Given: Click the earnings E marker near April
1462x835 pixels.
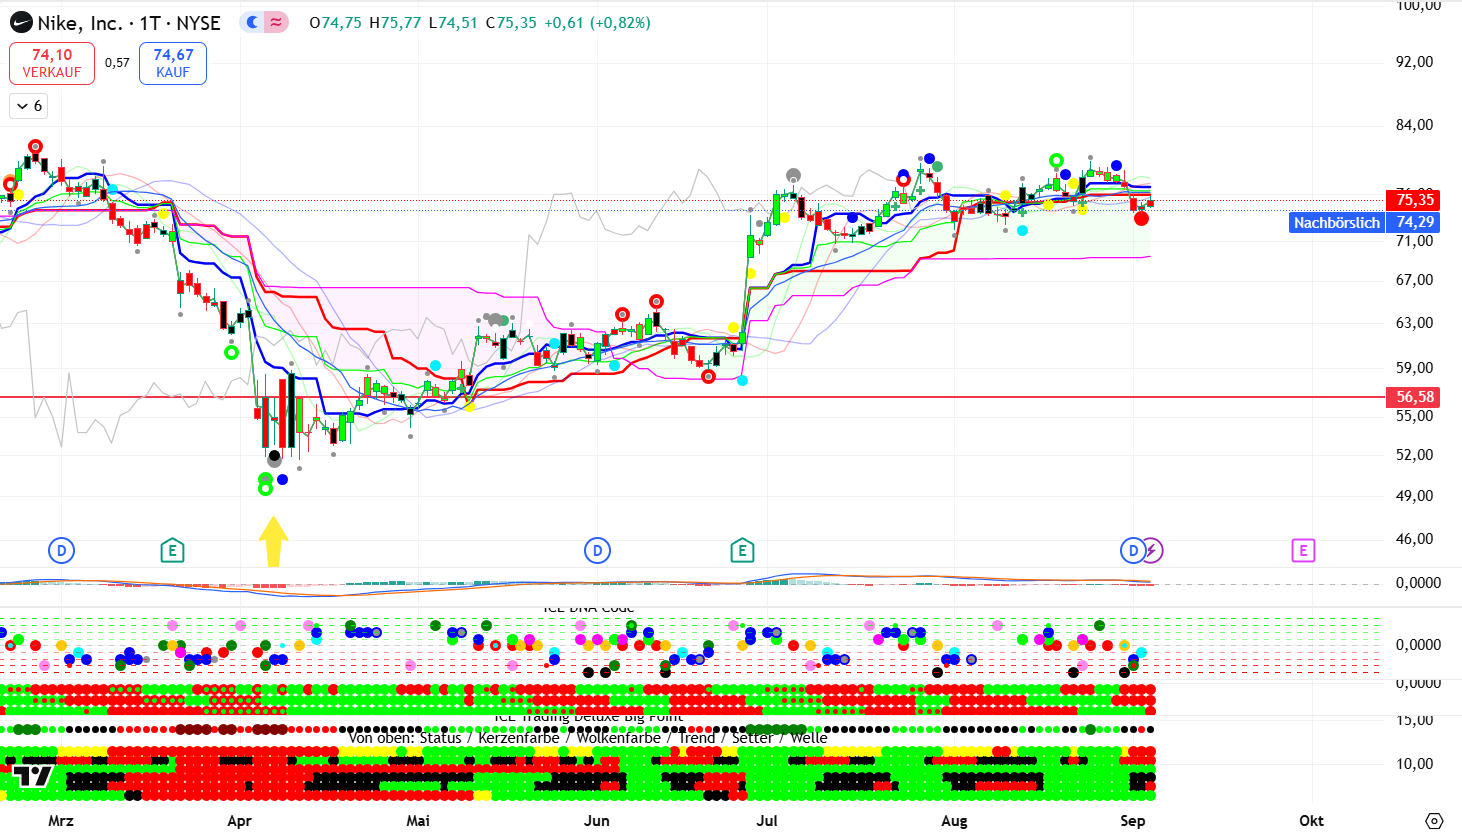Looking at the screenshot, I should (172, 550).
